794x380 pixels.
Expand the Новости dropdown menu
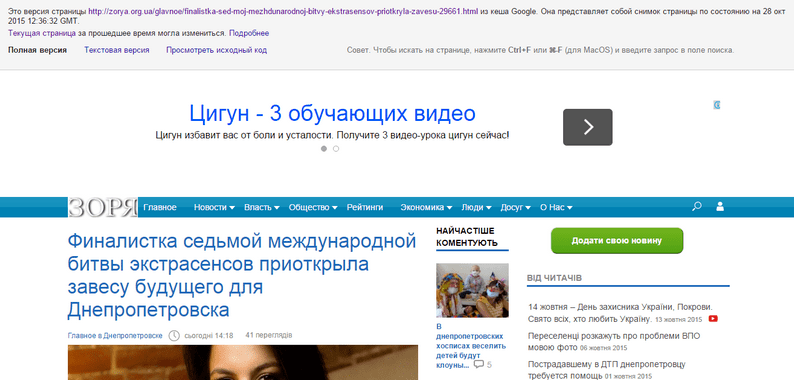tap(214, 207)
